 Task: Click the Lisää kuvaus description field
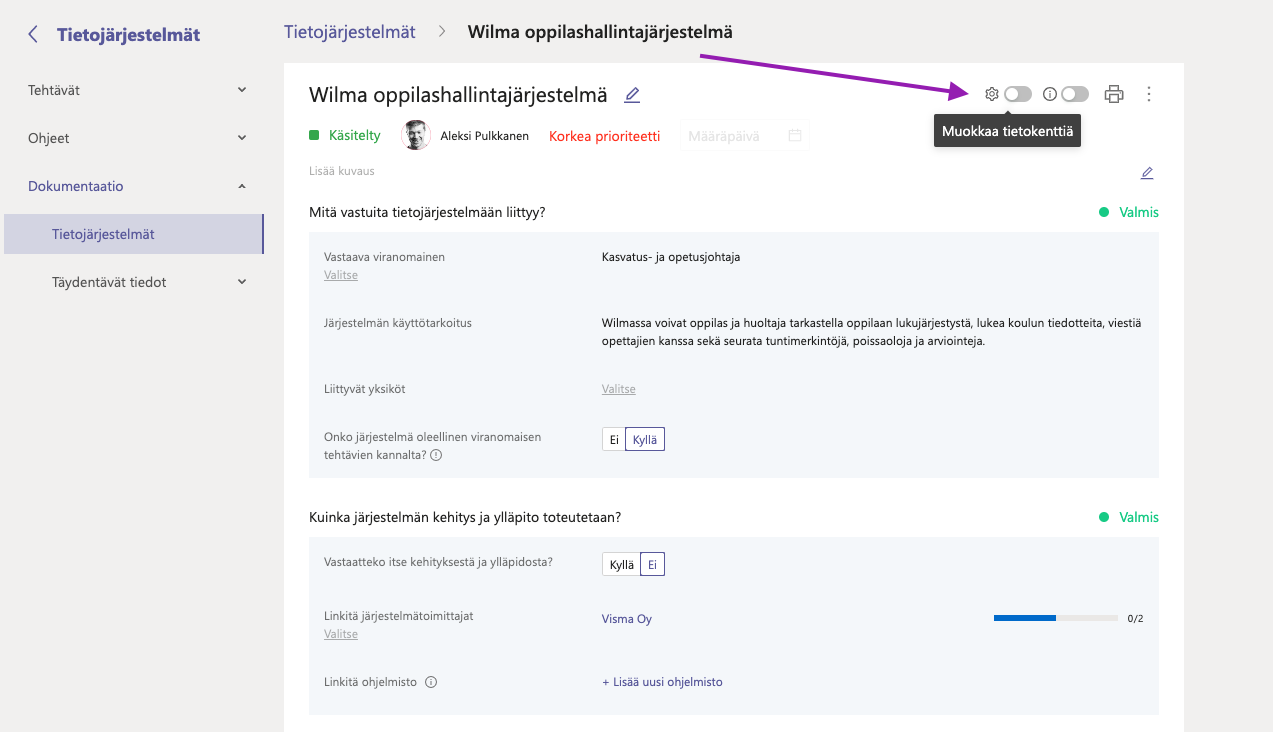pos(342,171)
